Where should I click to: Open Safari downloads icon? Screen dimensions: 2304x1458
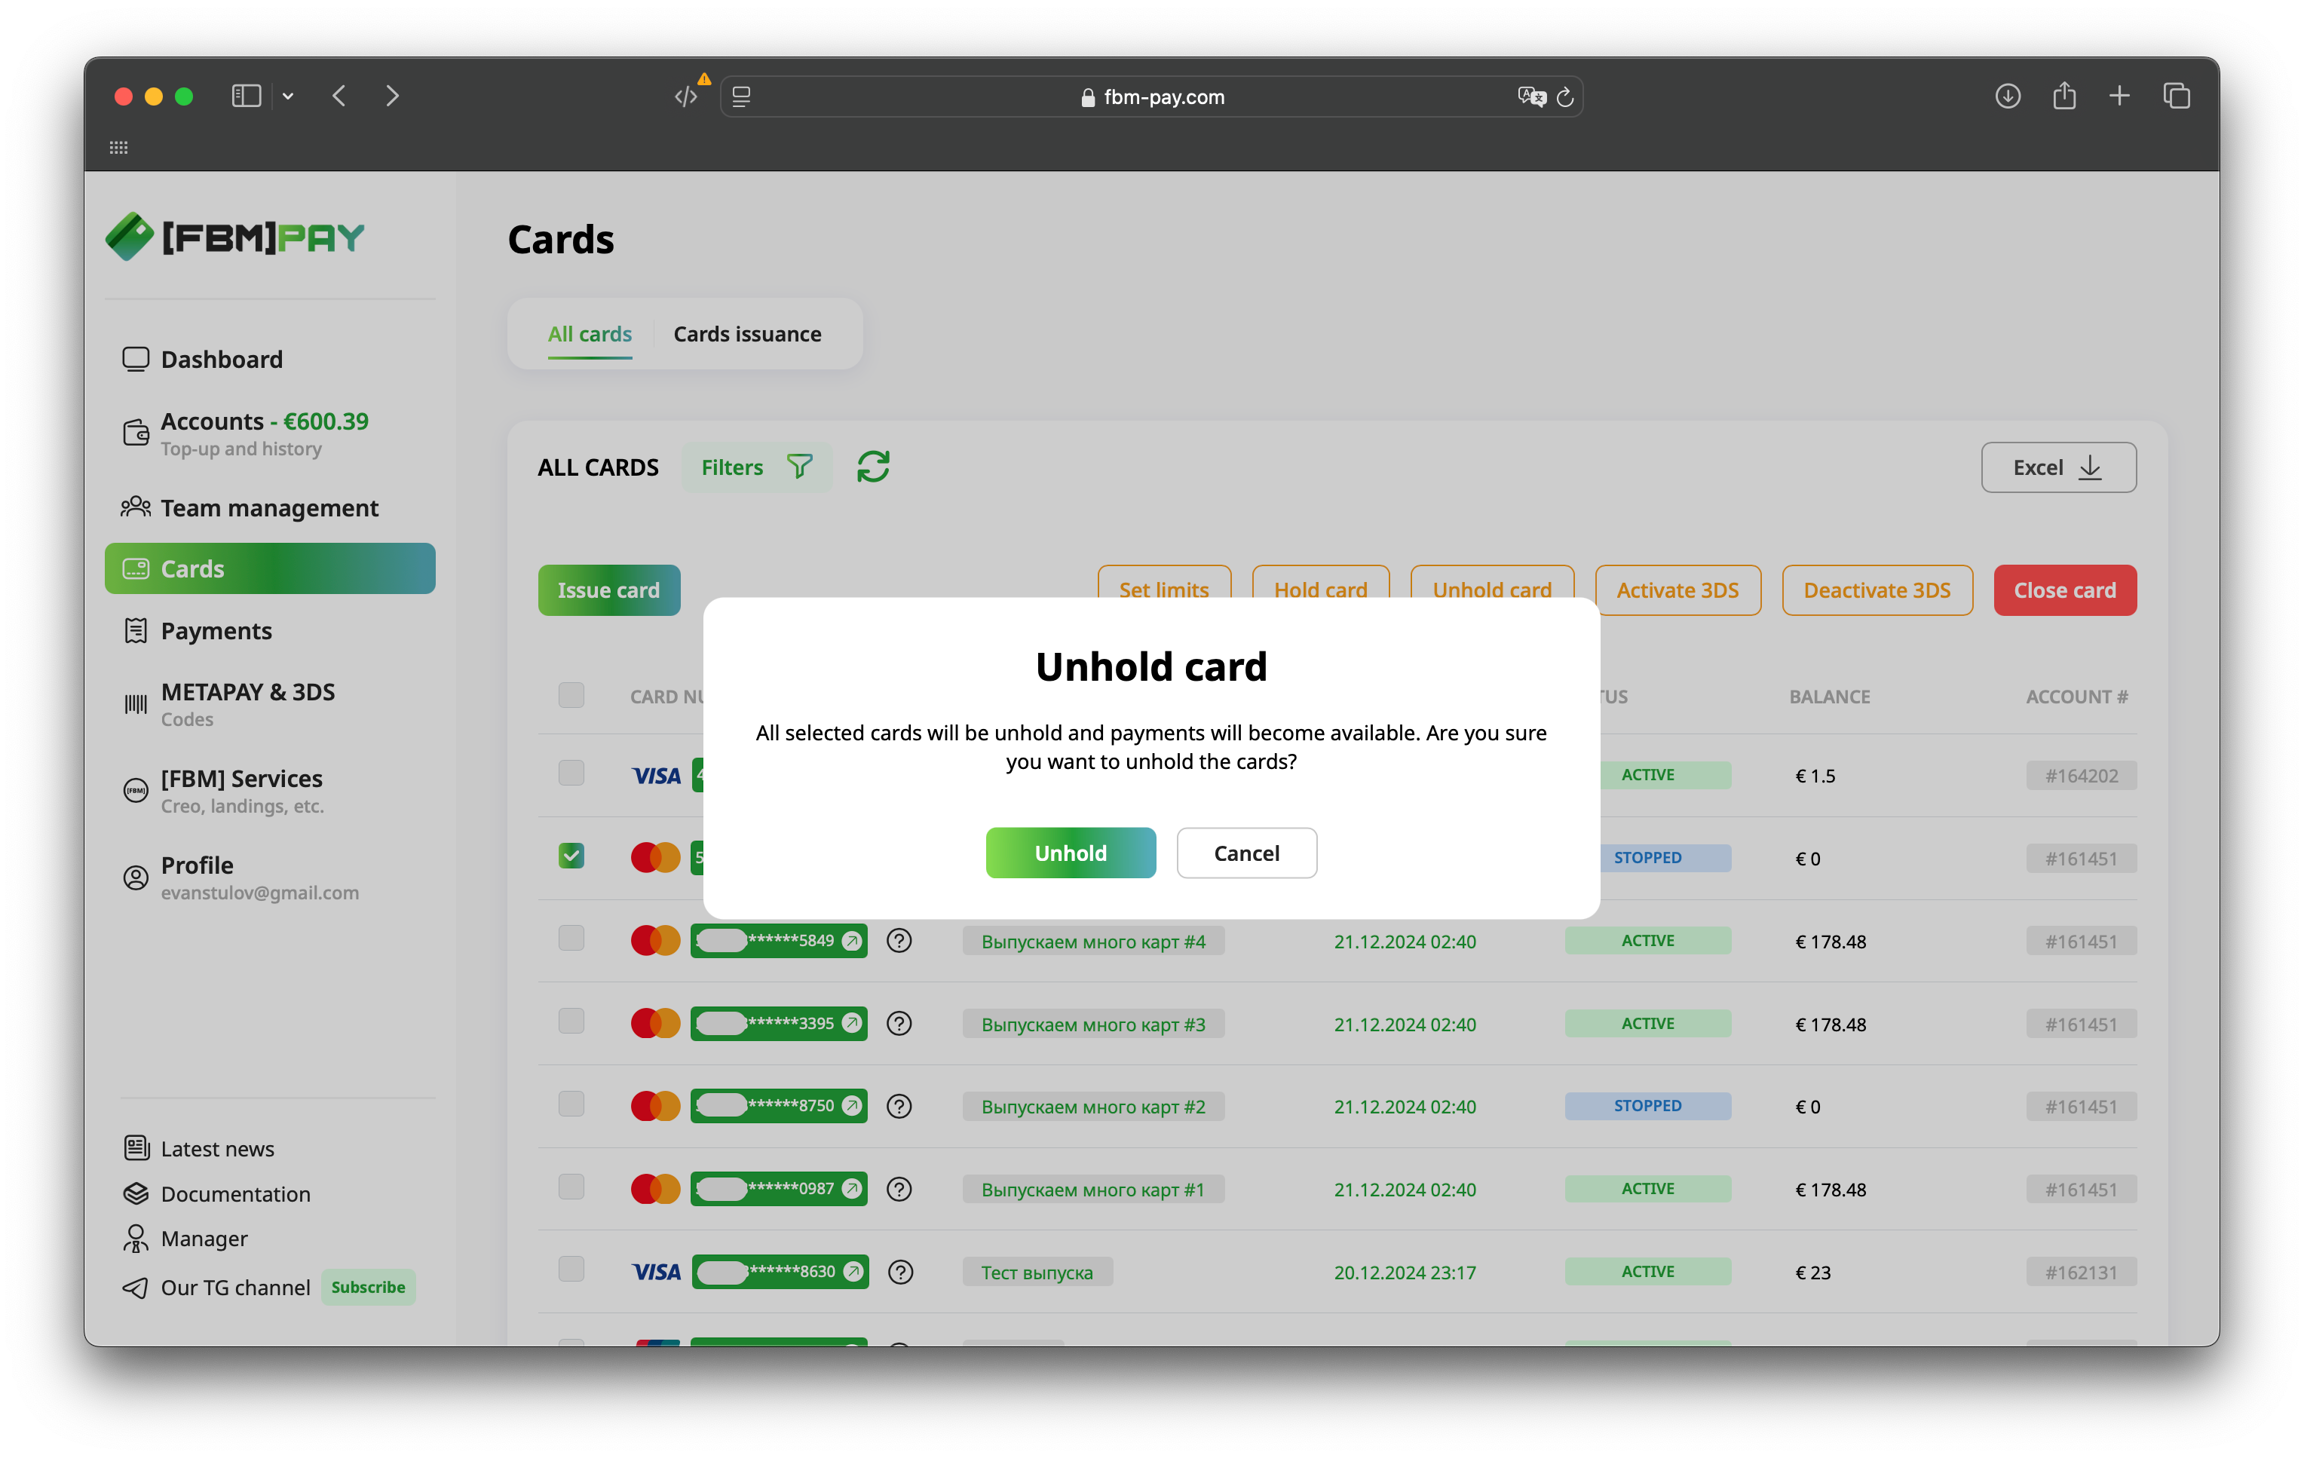pos(2007,96)
